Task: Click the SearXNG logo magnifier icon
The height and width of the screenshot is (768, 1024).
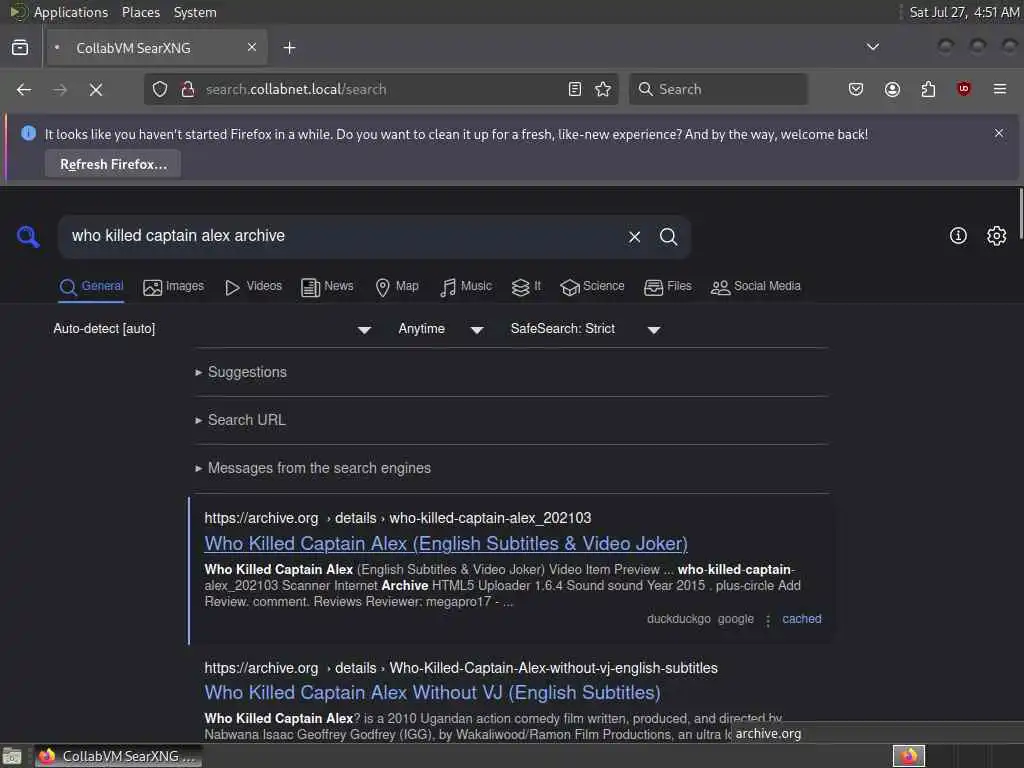Action: point(28,236)
